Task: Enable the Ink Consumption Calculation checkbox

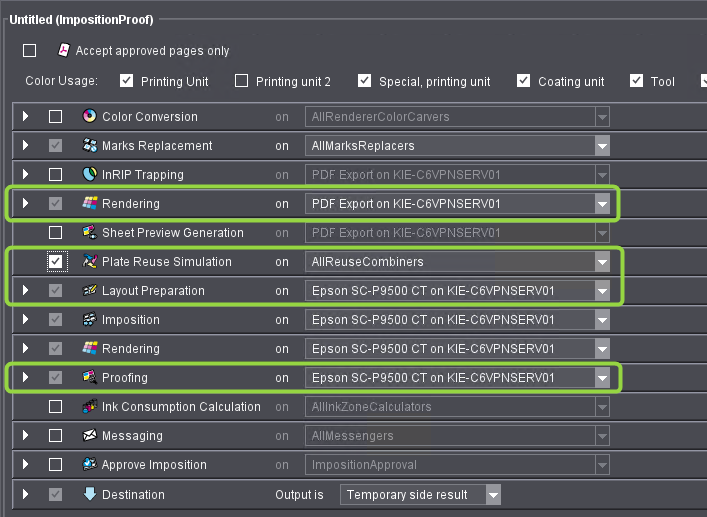Action: (x=56, y=407)
